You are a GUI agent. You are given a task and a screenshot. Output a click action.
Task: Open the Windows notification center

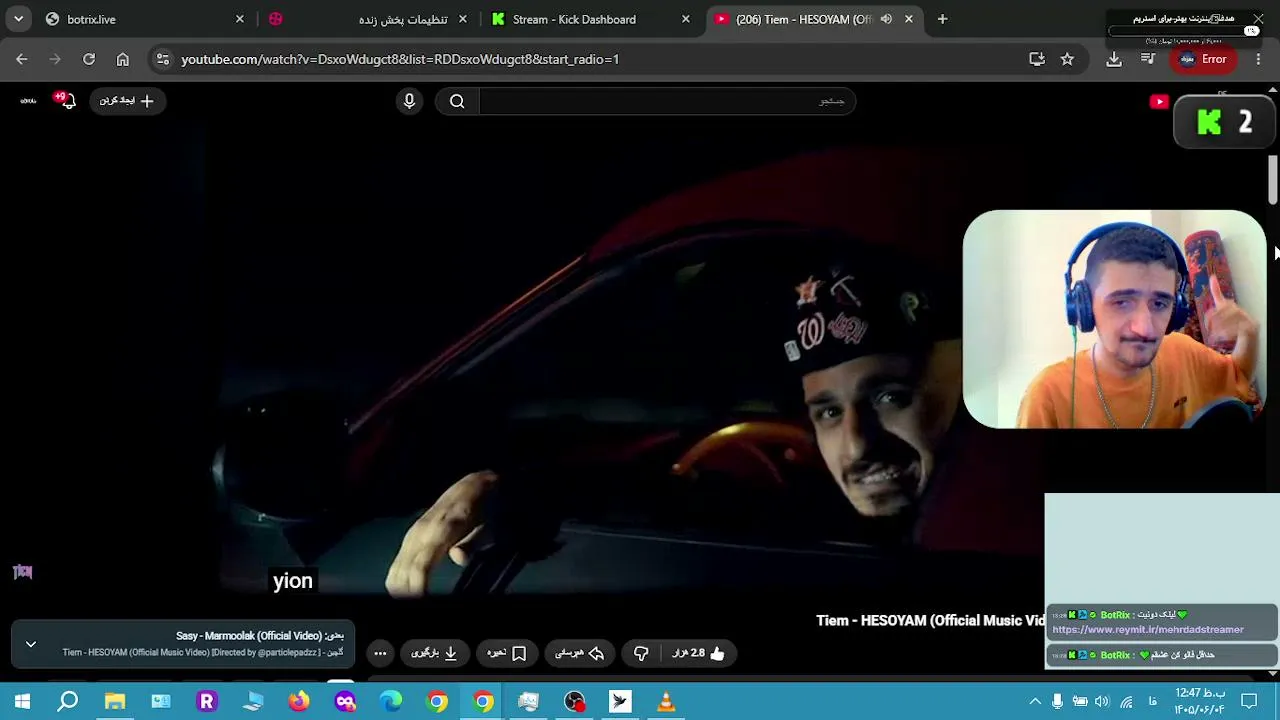1247,701
